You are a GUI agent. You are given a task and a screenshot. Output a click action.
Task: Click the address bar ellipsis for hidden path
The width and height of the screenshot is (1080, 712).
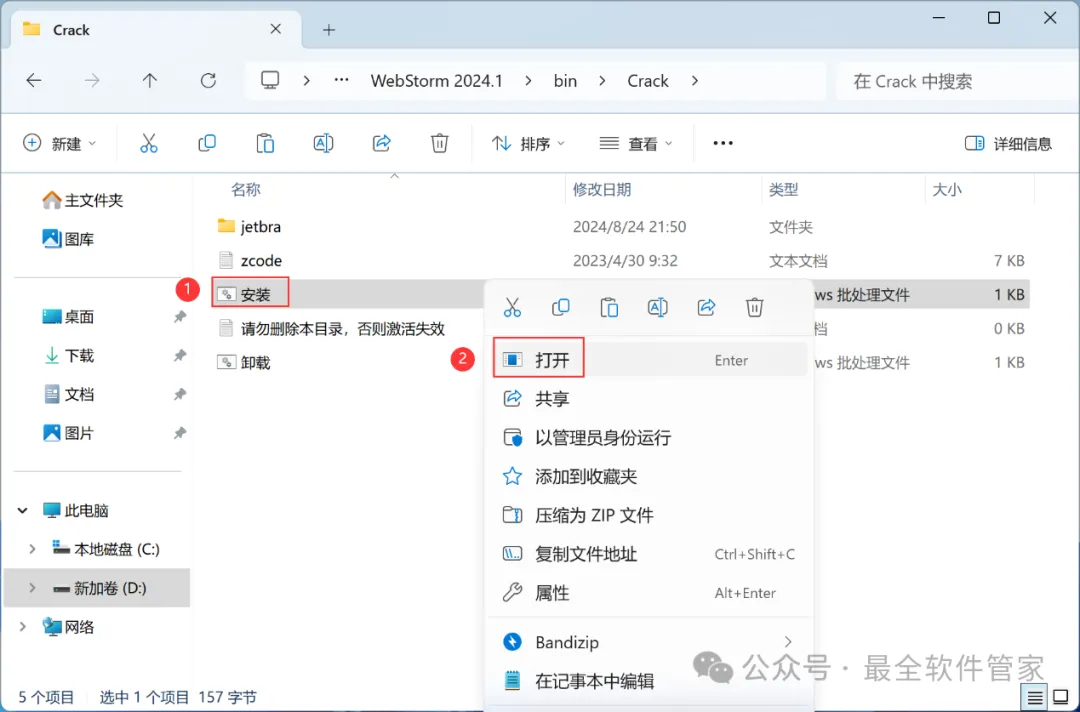[x=342, y=81]
